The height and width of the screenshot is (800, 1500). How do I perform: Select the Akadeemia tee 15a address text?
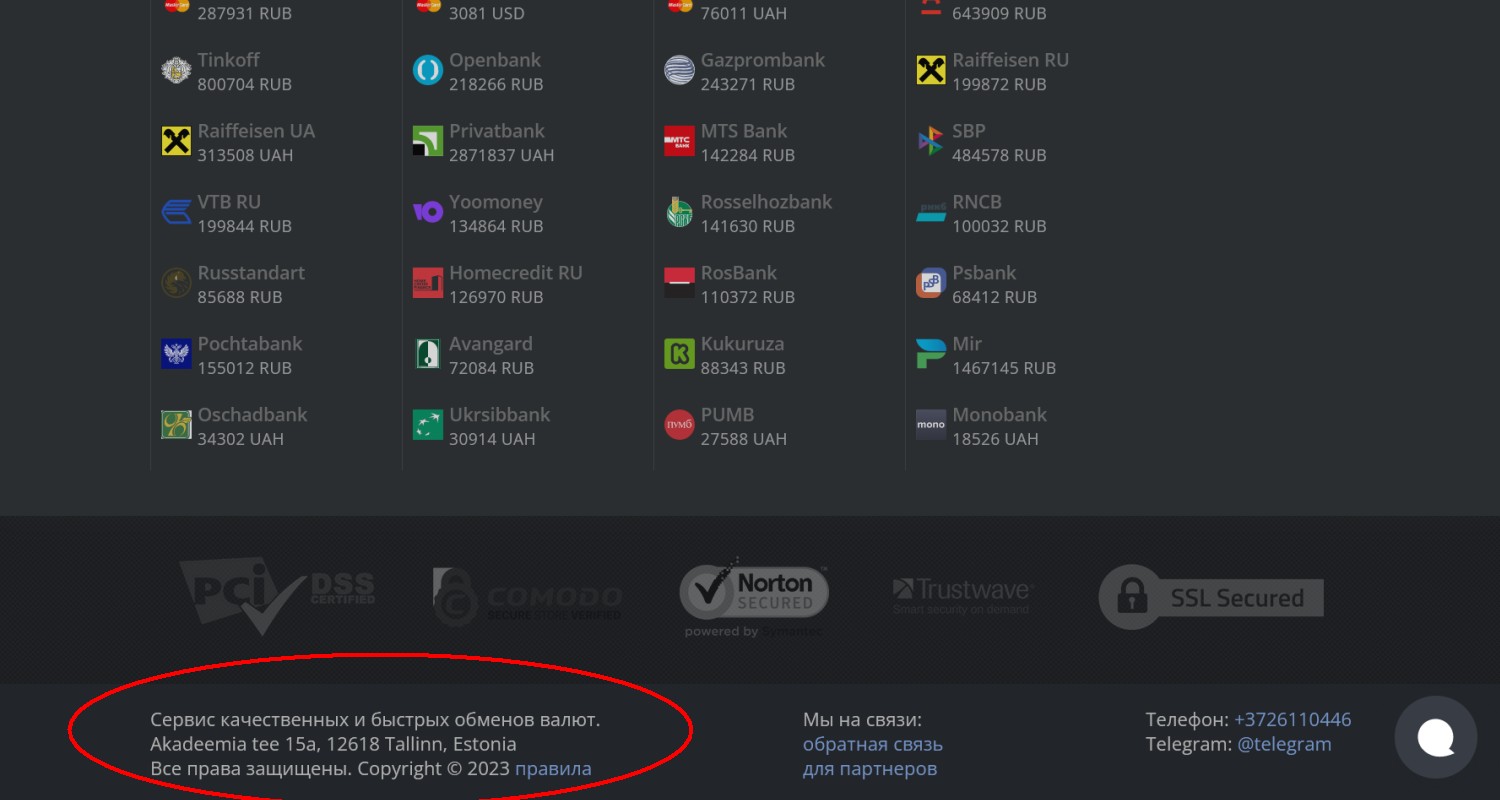click(333, 744)
